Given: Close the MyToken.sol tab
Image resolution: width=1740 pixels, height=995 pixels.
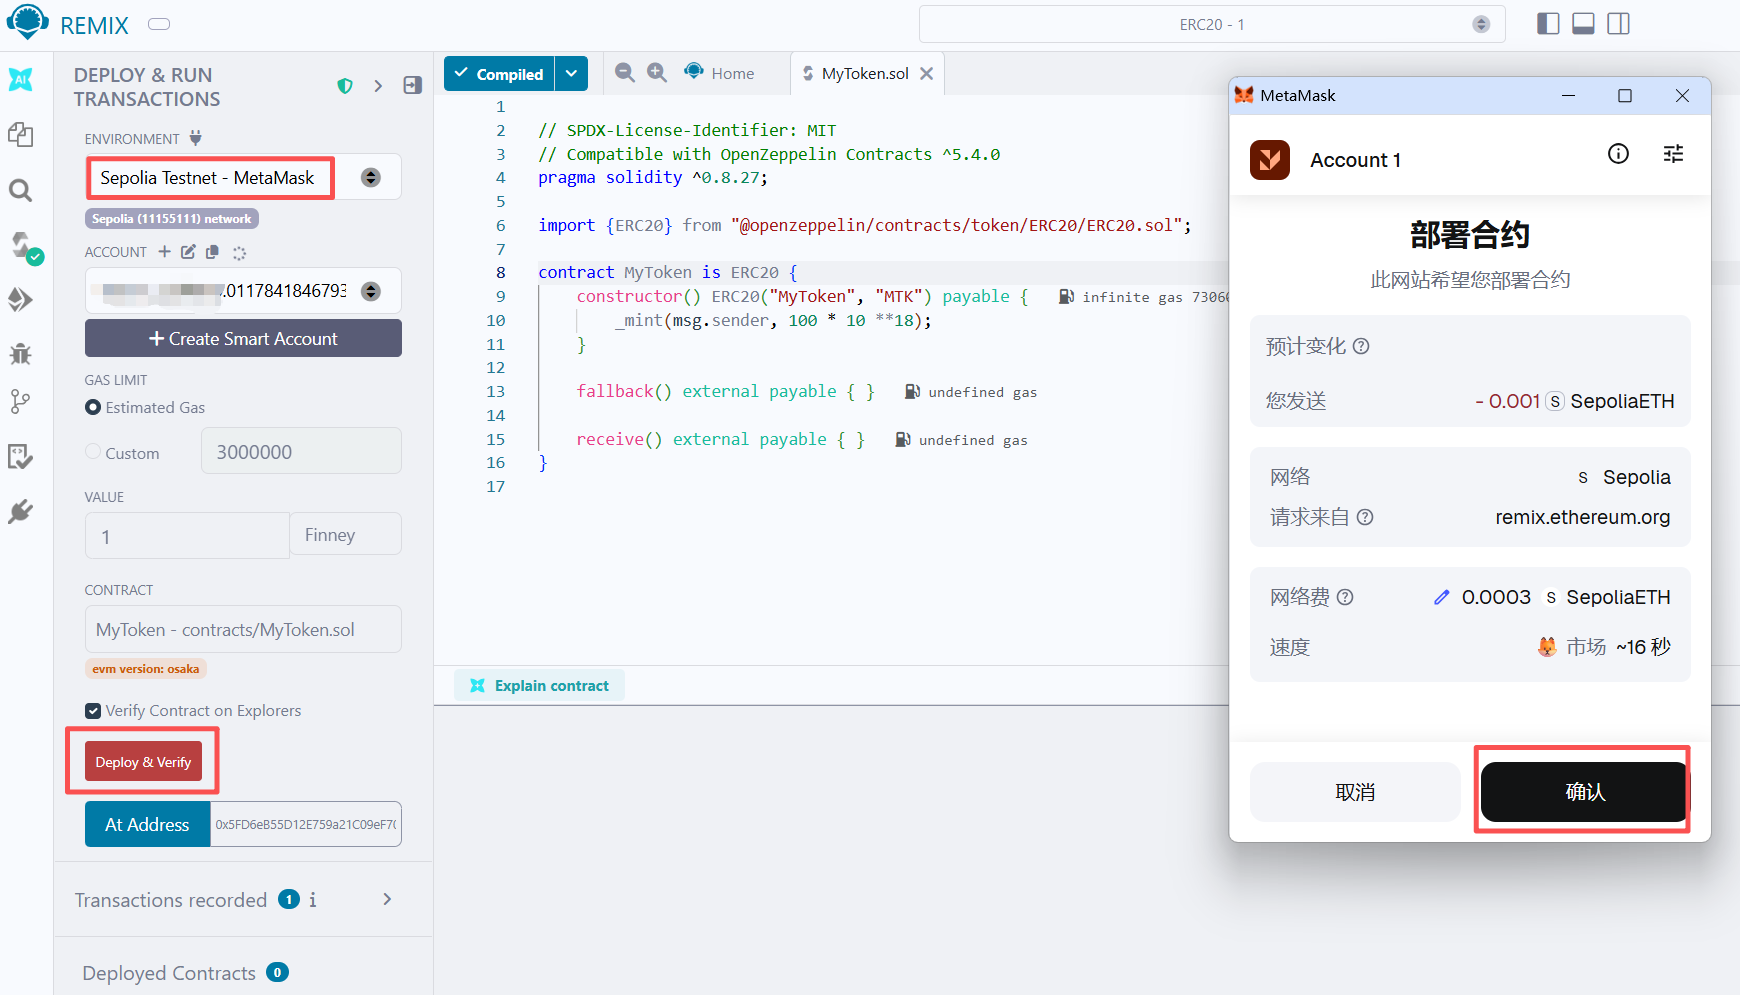Looking at the screenshot, I should 927,73.
